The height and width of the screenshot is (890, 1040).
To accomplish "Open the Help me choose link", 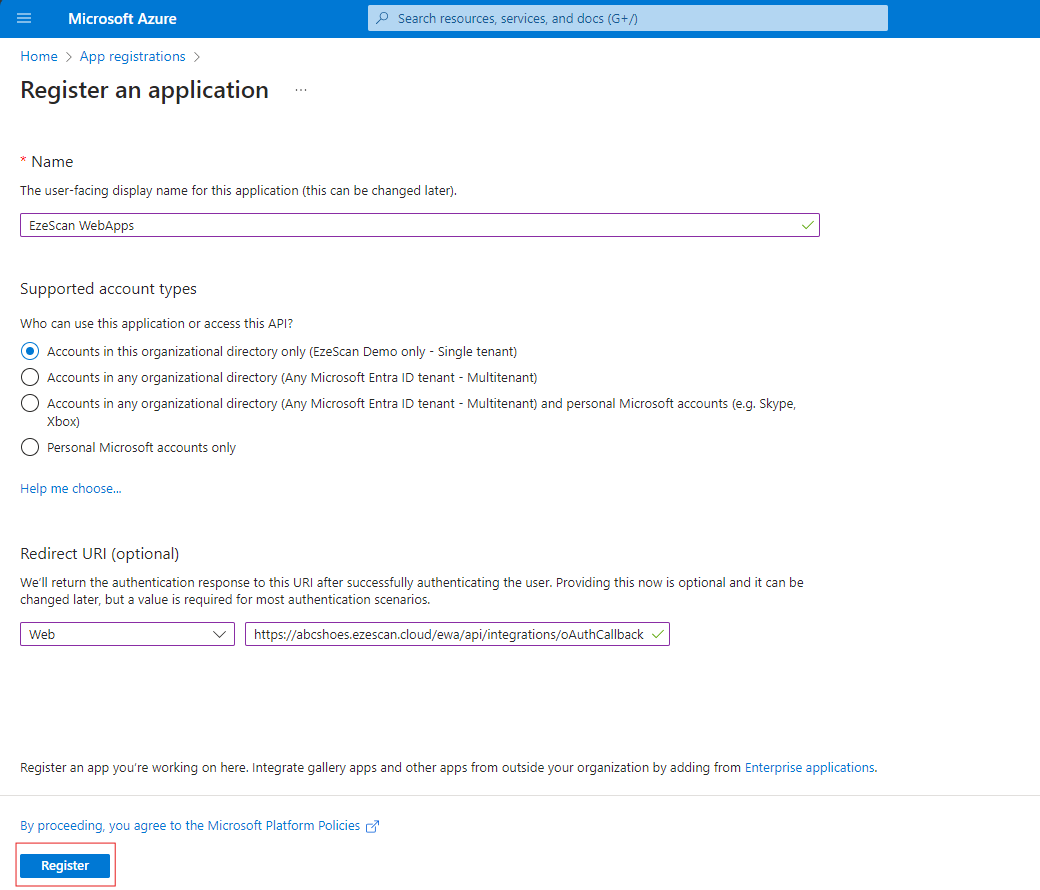I will [x=71, y=489].
